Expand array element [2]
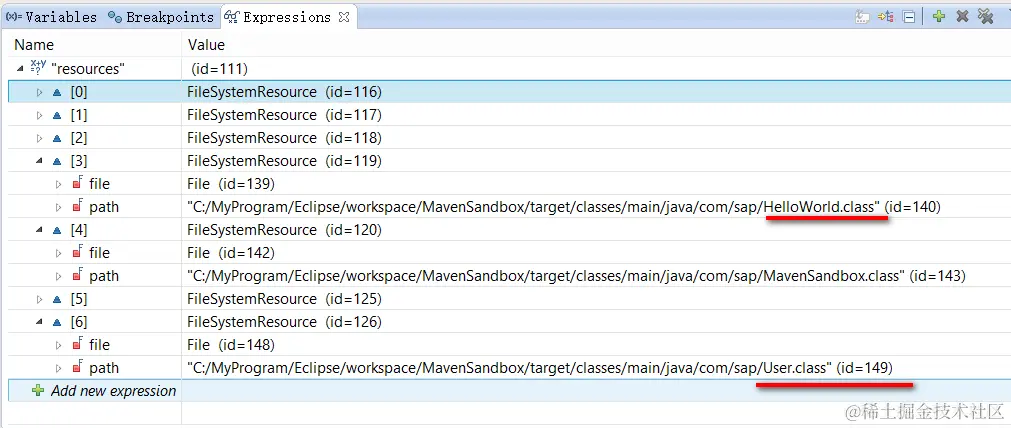The width and height of the screenshot is (1011, 428). (x=39, y=139)
